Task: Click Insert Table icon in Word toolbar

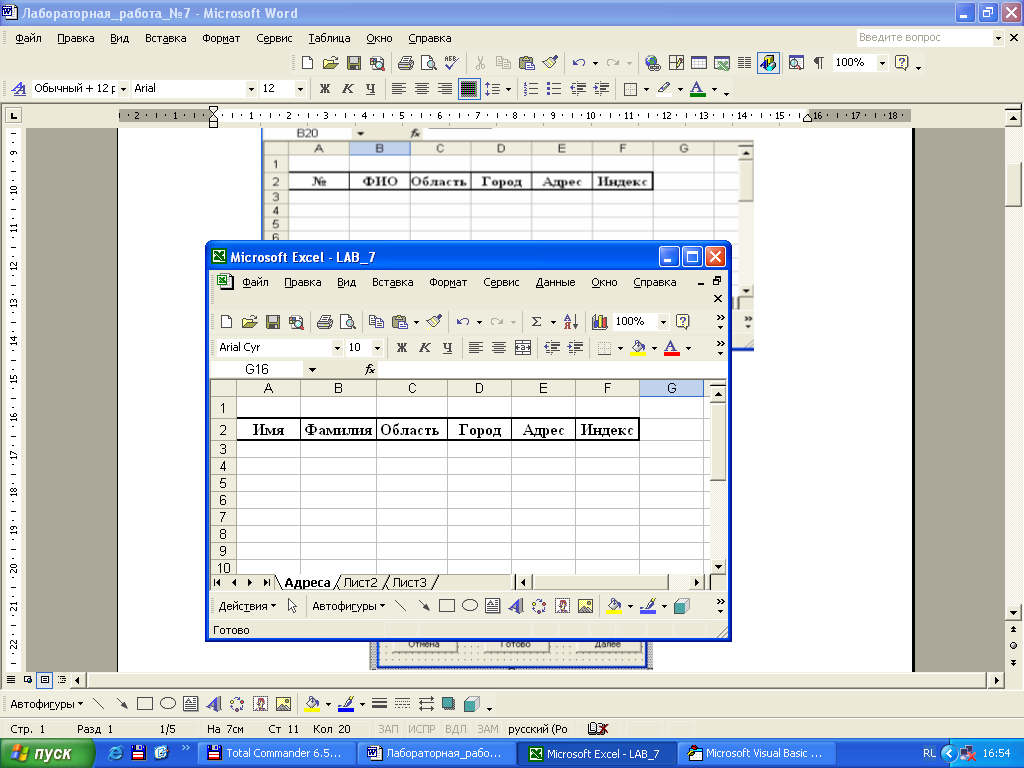Action: point(699,63)
